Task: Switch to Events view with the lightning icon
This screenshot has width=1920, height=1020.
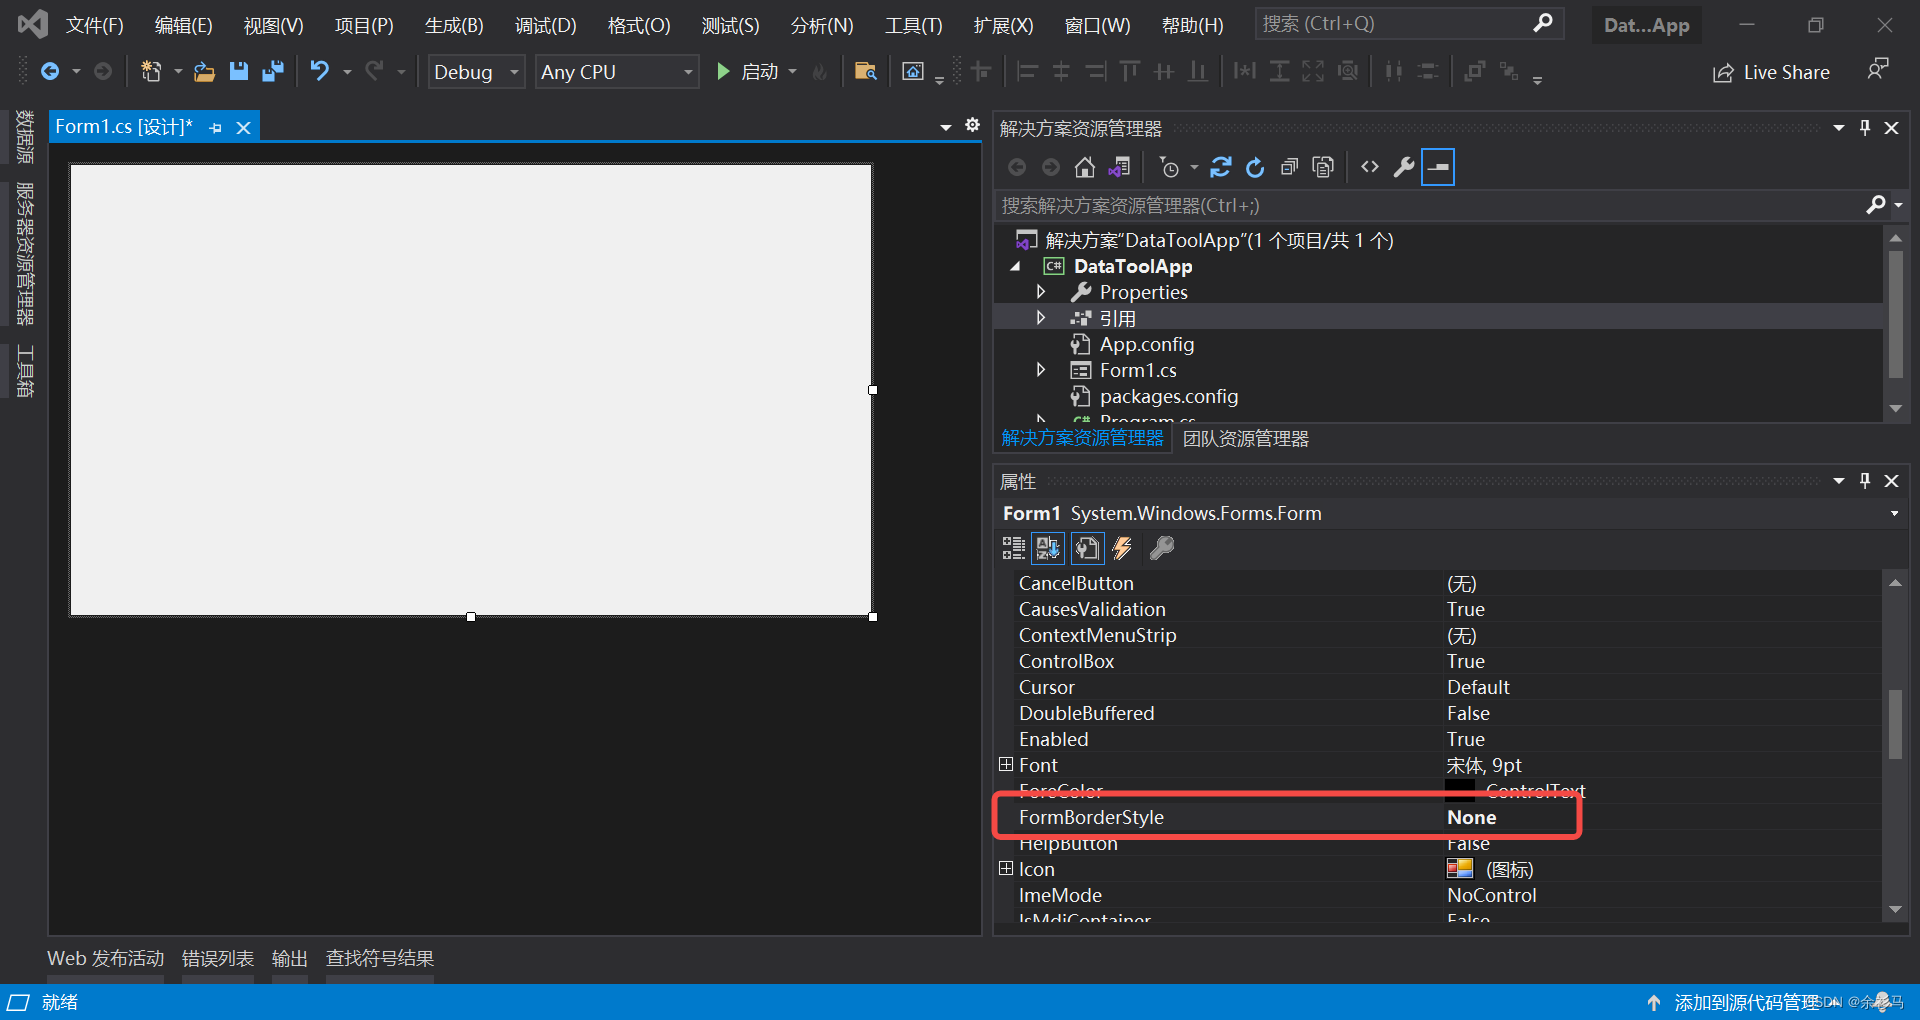Action: 1122,548
